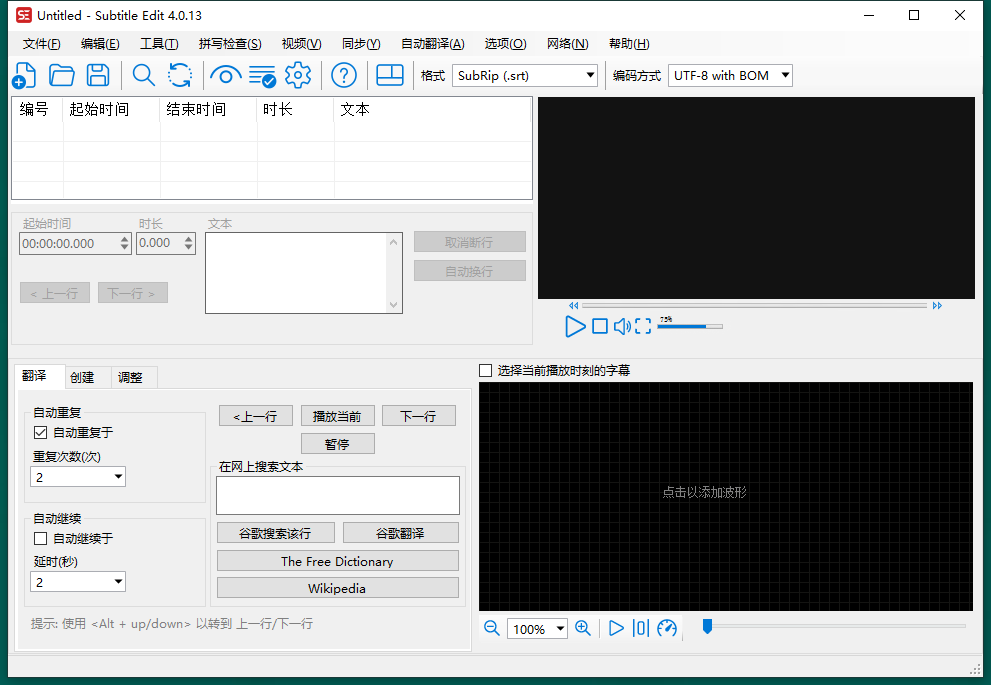Click the waveform position slider handle
991x685 pixels.
click(707, 626)
